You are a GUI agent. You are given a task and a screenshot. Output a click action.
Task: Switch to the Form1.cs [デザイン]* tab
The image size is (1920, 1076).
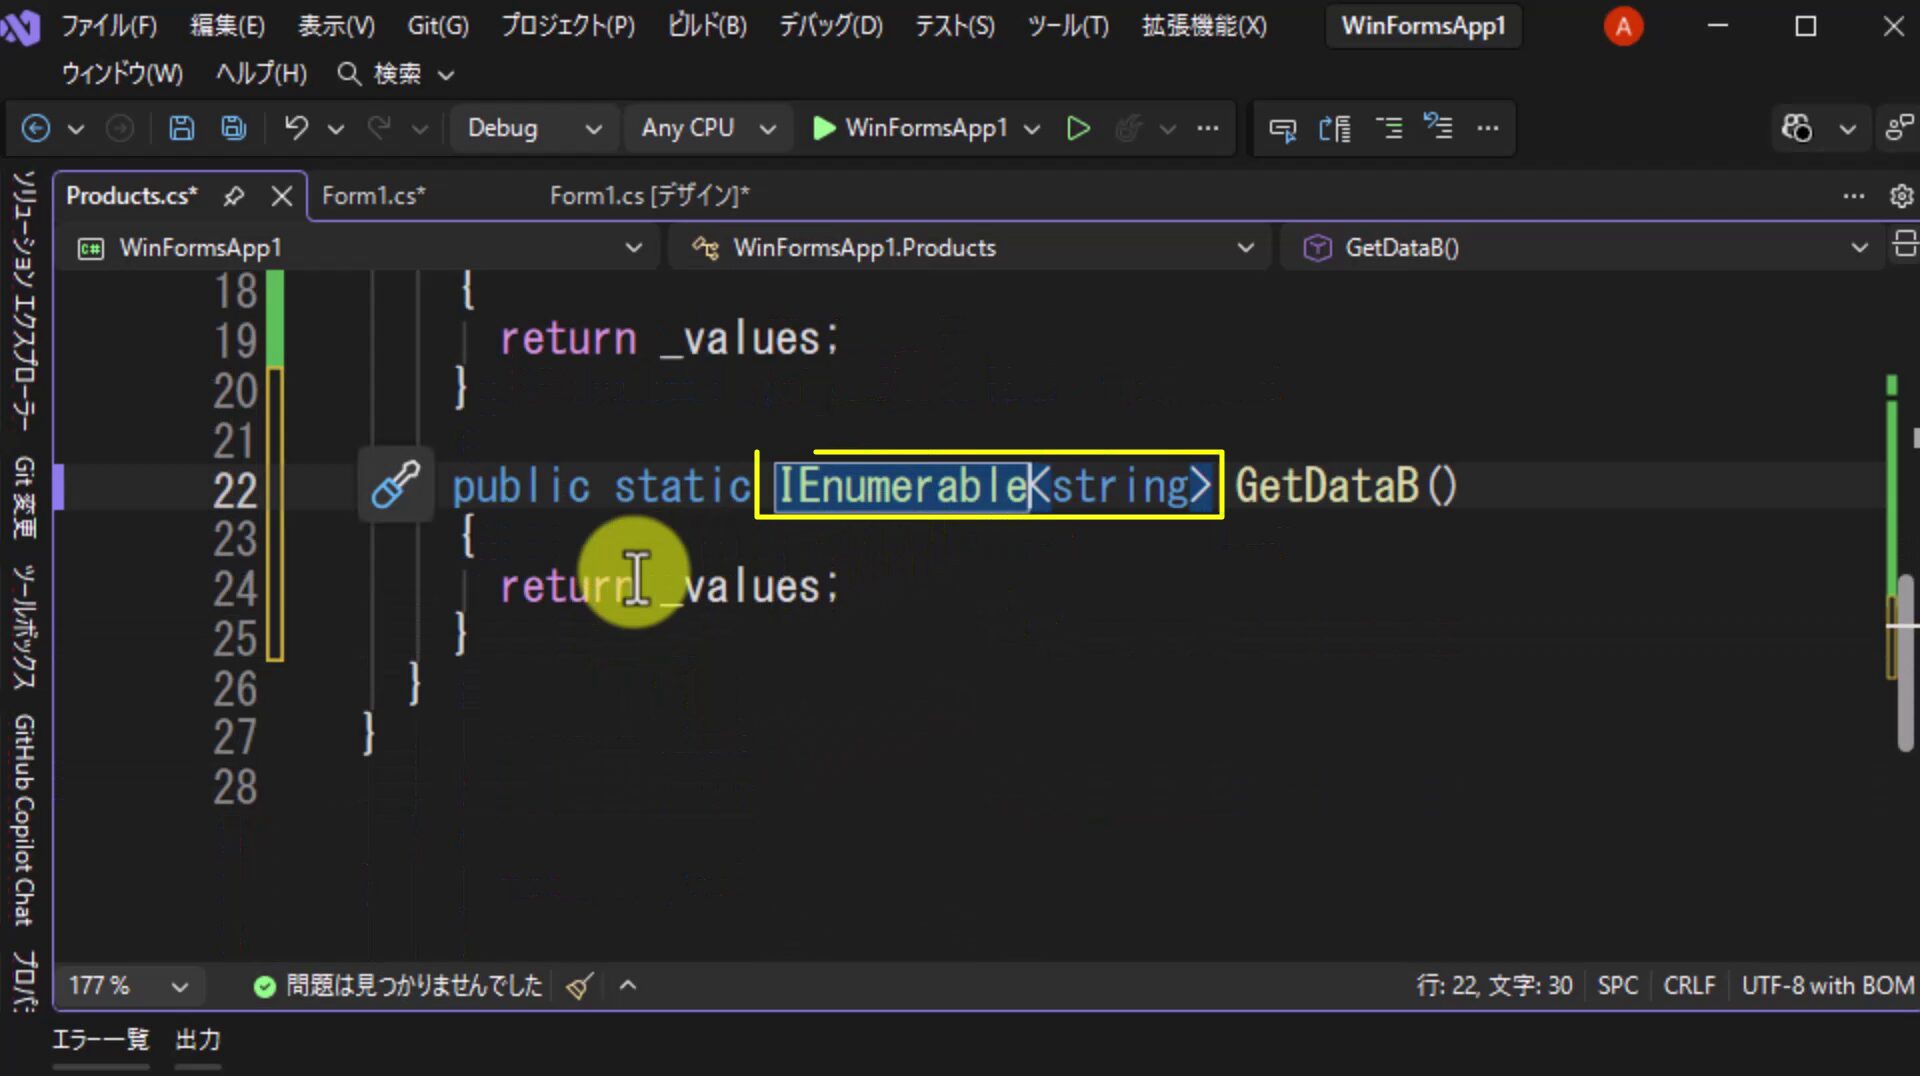coord(649,196)
